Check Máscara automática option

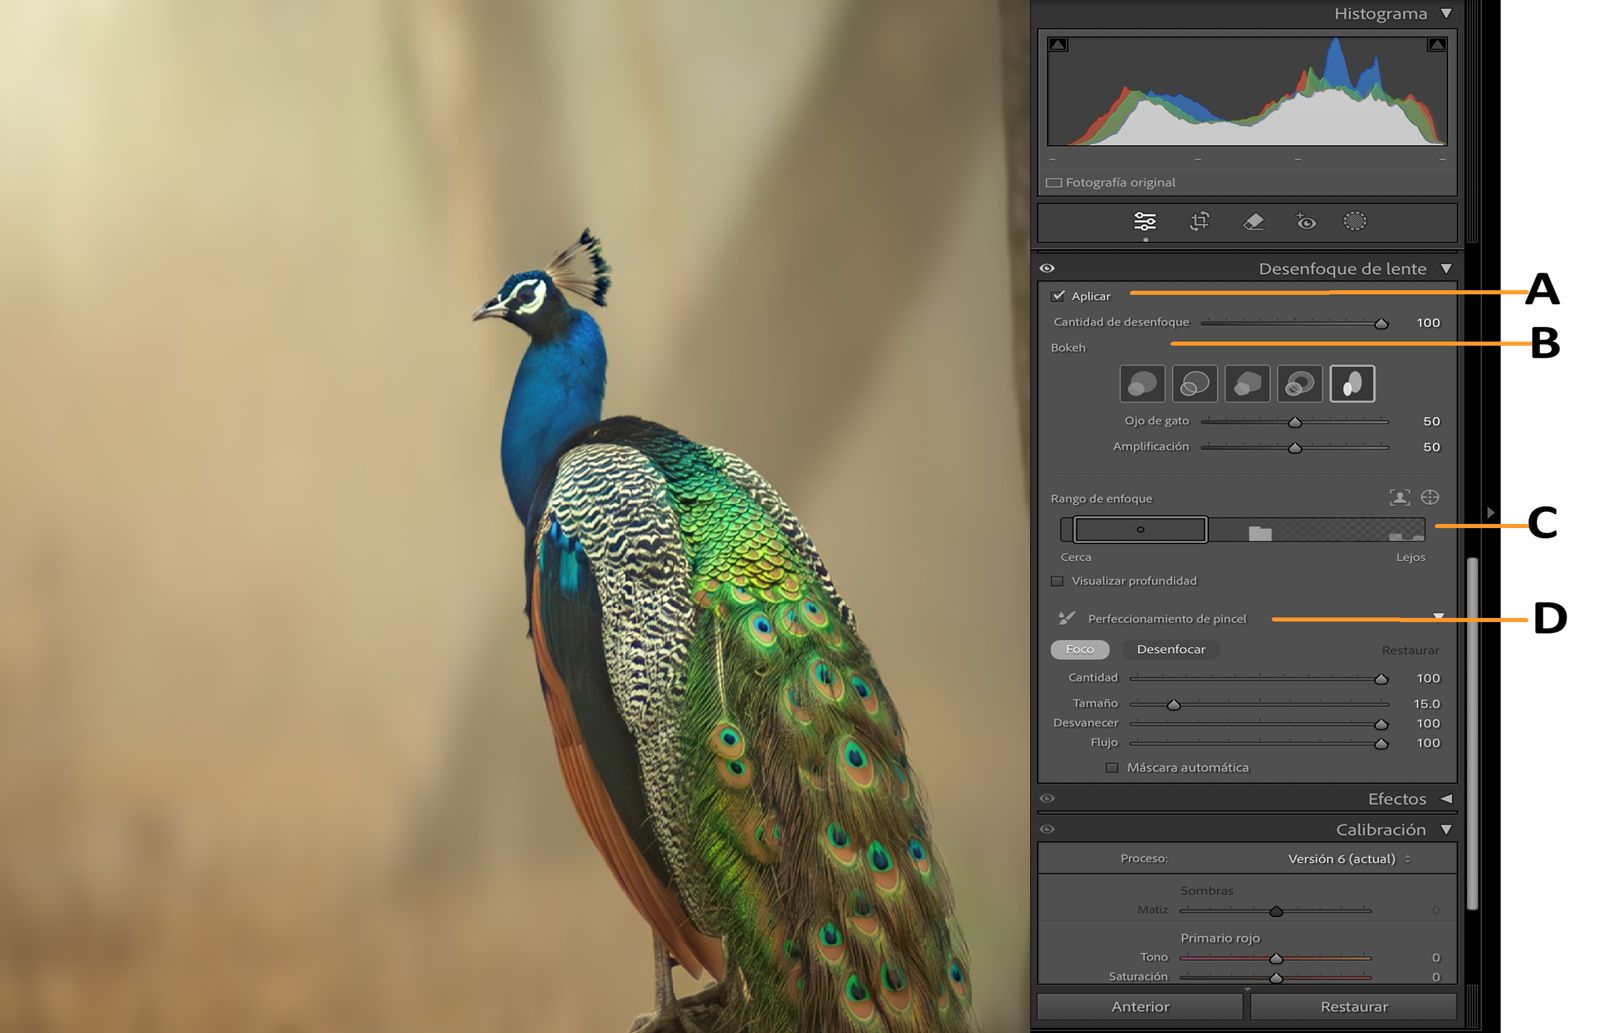[1112, 767]
